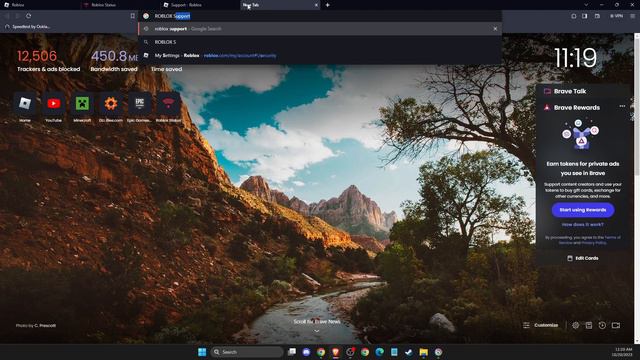Open Task View in taskbar

pos(292,352)
